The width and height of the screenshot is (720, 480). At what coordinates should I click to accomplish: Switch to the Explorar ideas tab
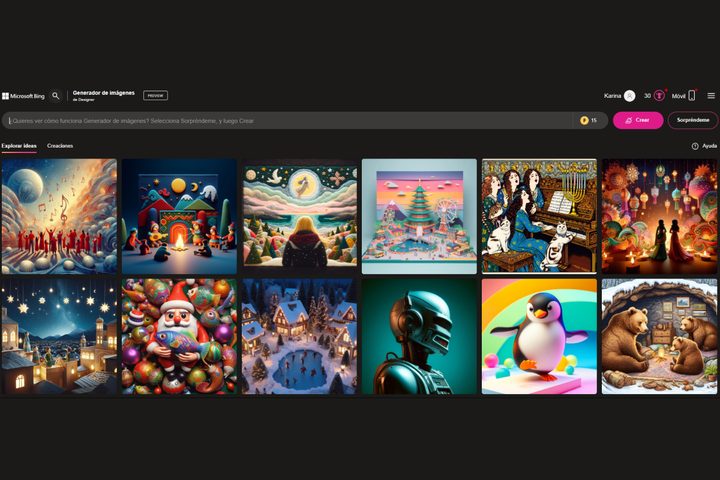tap(19, 146)
